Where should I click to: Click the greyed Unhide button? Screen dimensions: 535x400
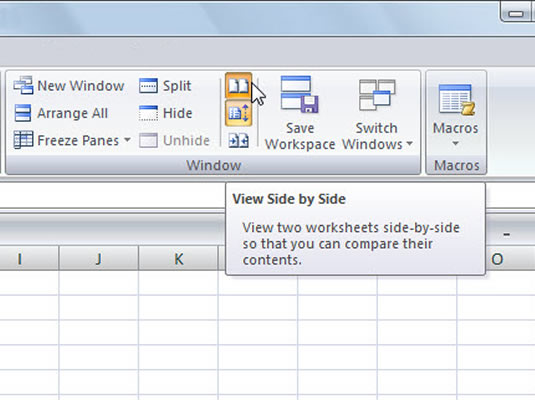174,140
